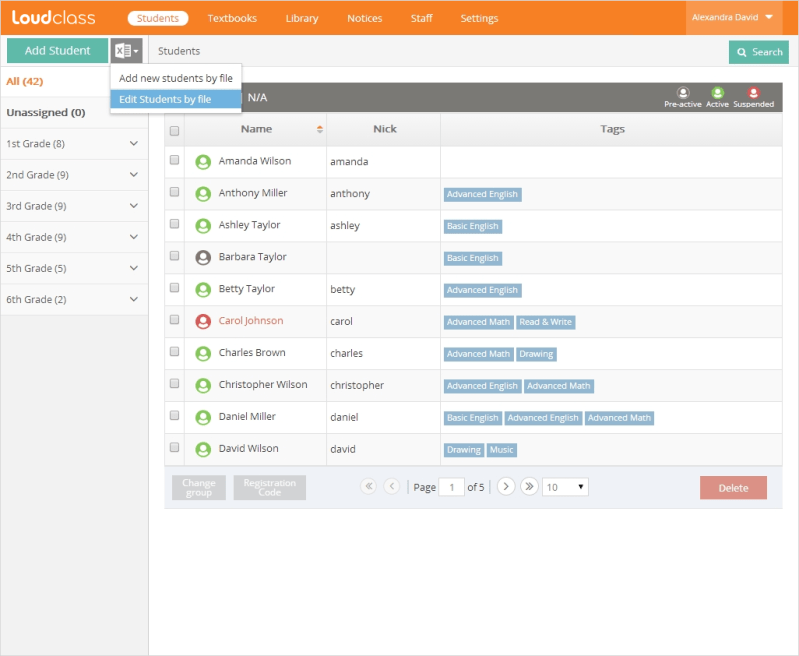Expand the 3rd Grade group
799x656 pixels.
point(134,206)
